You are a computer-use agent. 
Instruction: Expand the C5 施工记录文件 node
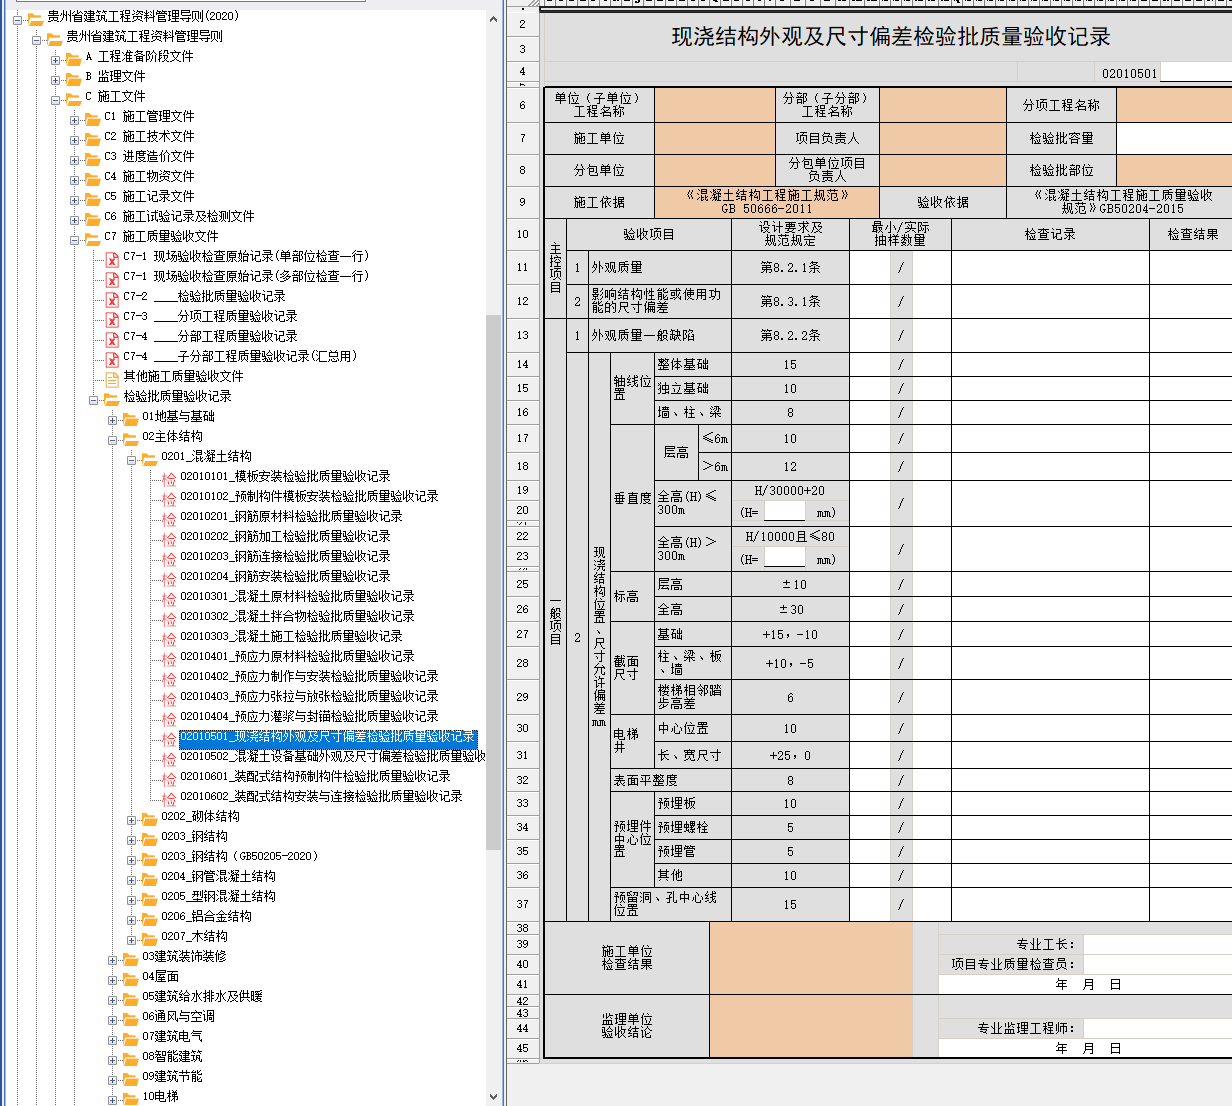click(75, 199)
